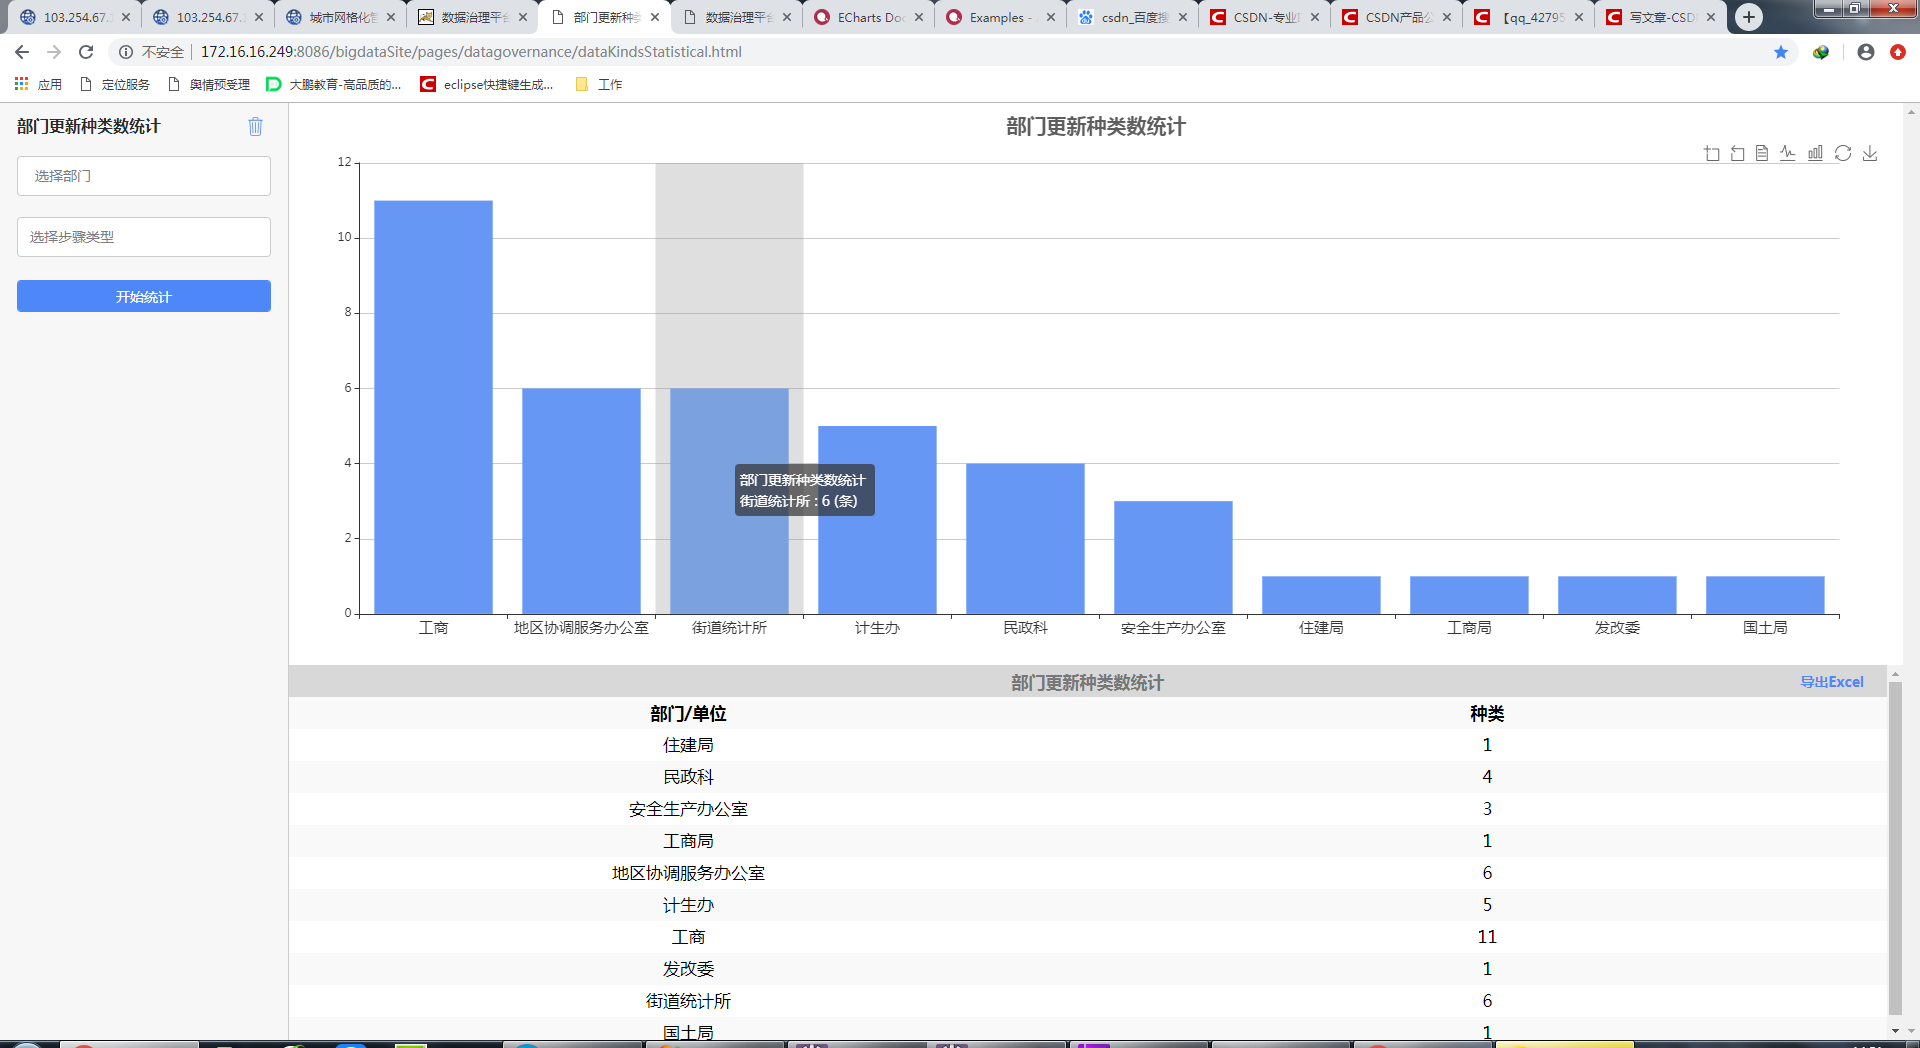The width and height of the screenshot is (1920, 1048).
Task: Open the 大鹏教育 bookmark
Action: pos(334,84)
